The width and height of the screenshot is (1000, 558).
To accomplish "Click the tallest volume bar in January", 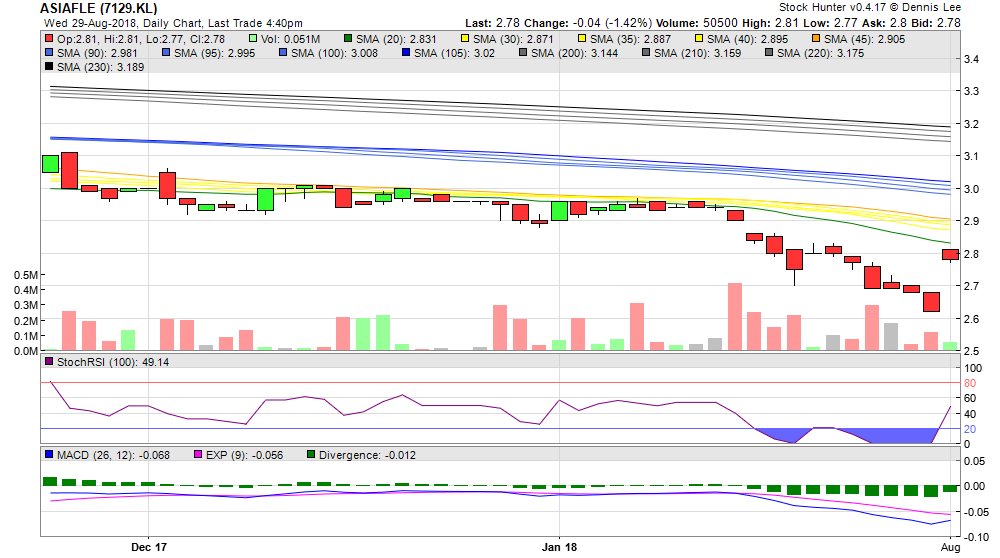I will [735, 316].
